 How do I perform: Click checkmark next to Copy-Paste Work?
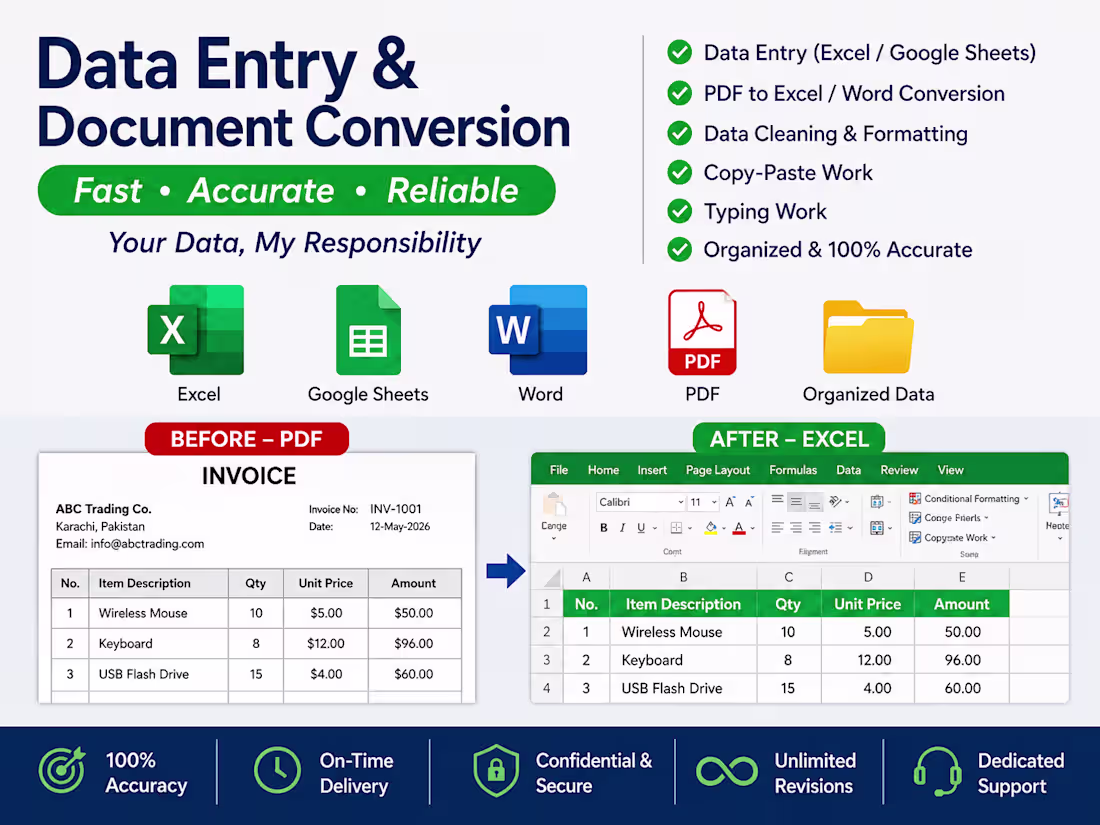[x=679, y=173]
